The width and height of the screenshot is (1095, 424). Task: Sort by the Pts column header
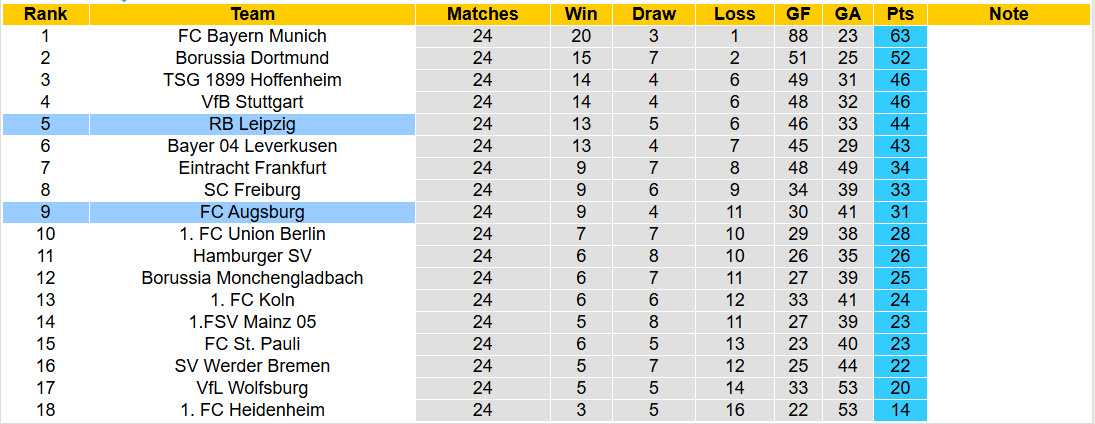point(900,14)
